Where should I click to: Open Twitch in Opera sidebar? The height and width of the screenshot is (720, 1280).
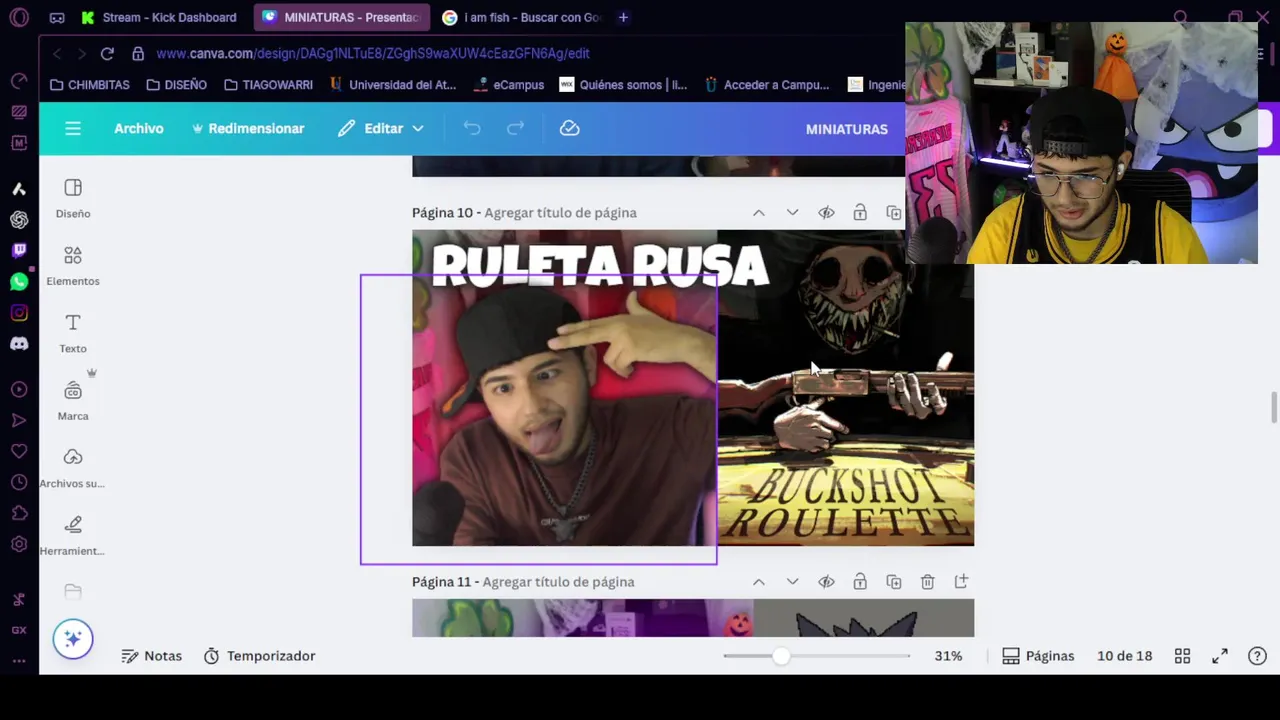[x=19, y=250]
